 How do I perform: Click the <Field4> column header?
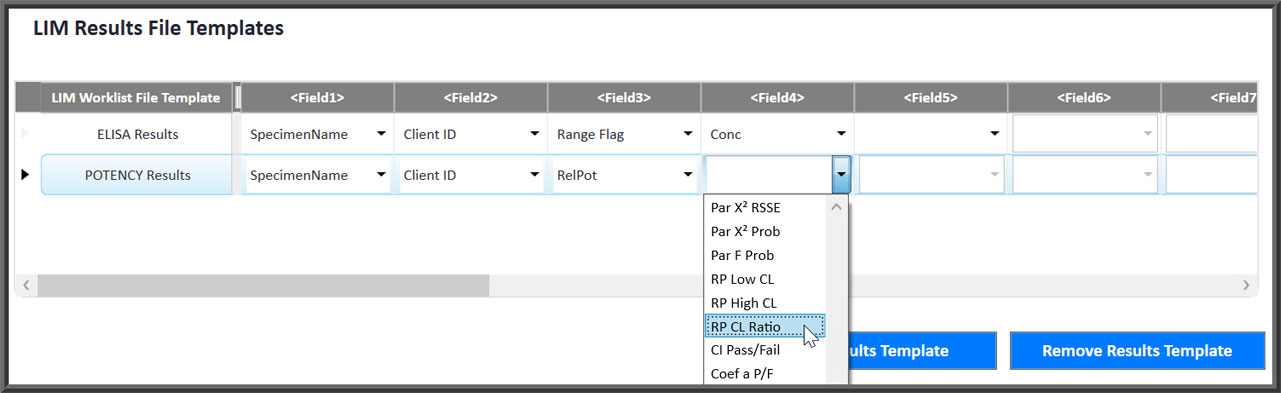click(x=777, y=97)
